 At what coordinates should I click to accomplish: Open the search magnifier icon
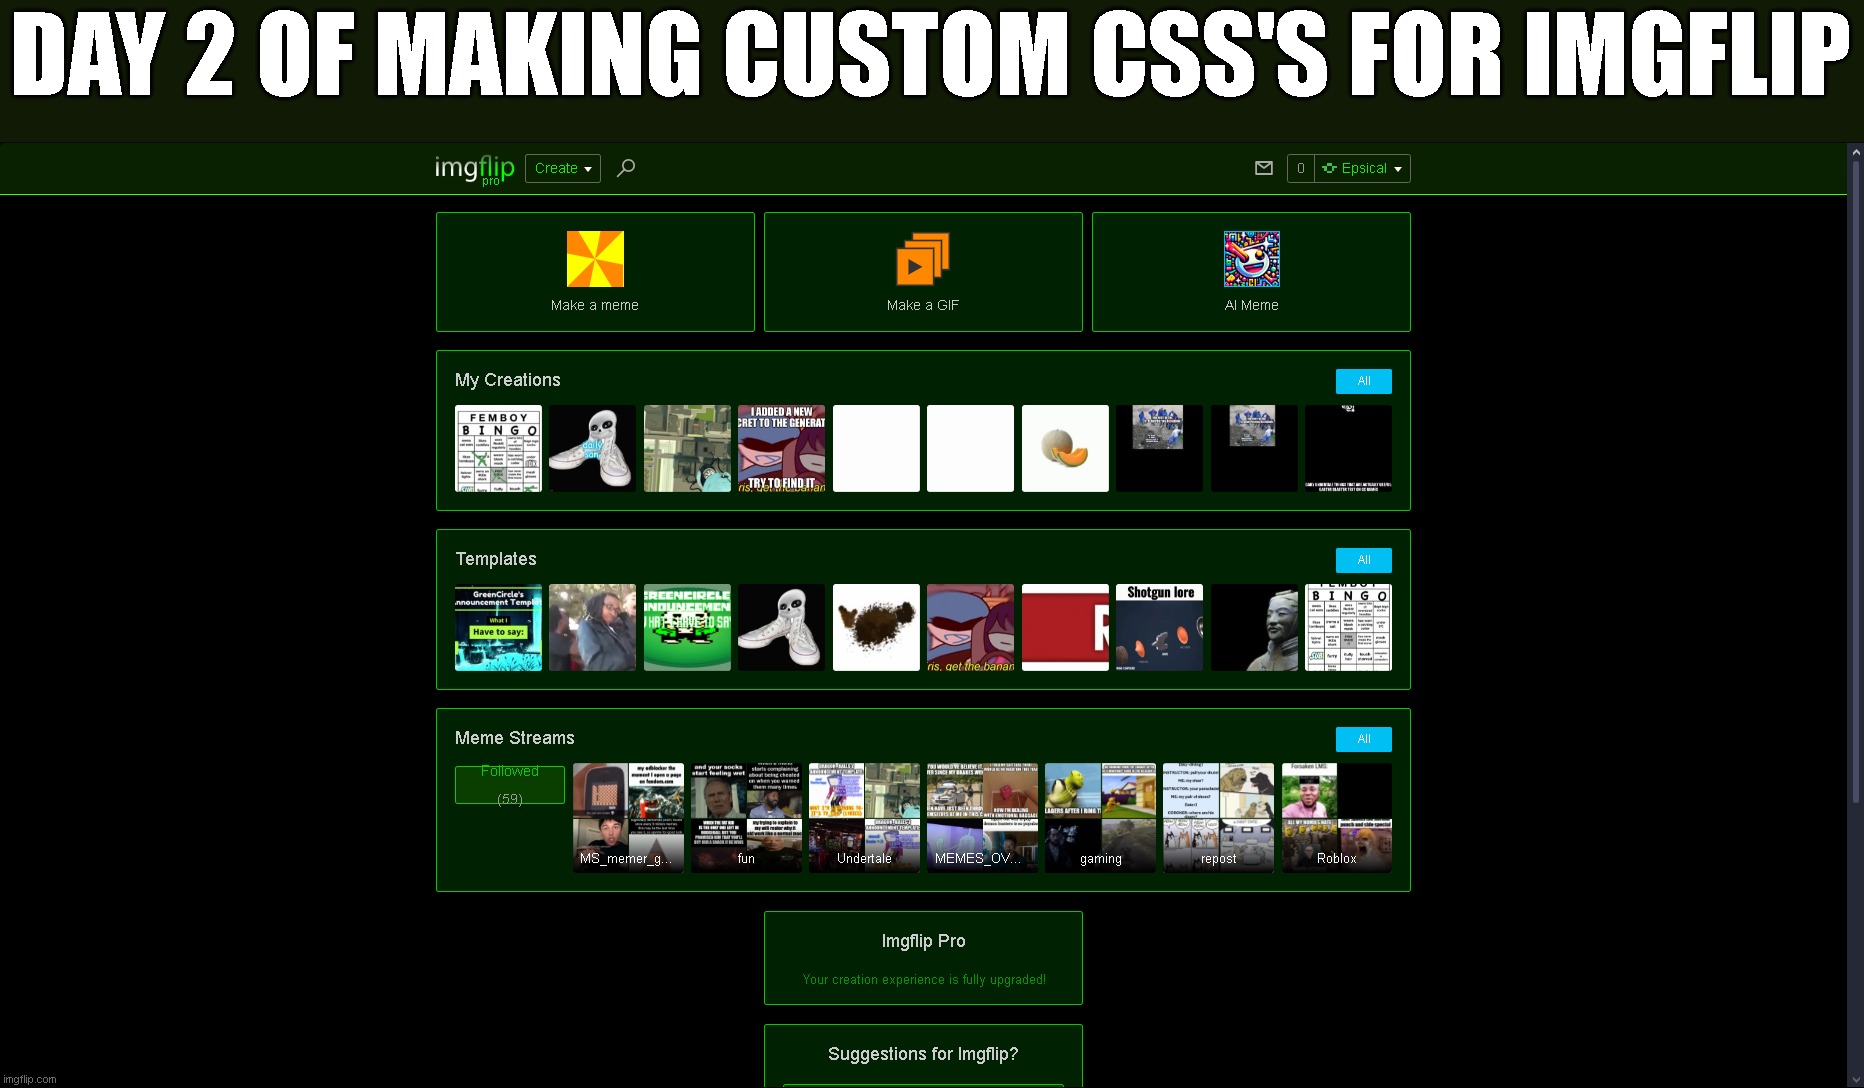[x=626, y=168]
